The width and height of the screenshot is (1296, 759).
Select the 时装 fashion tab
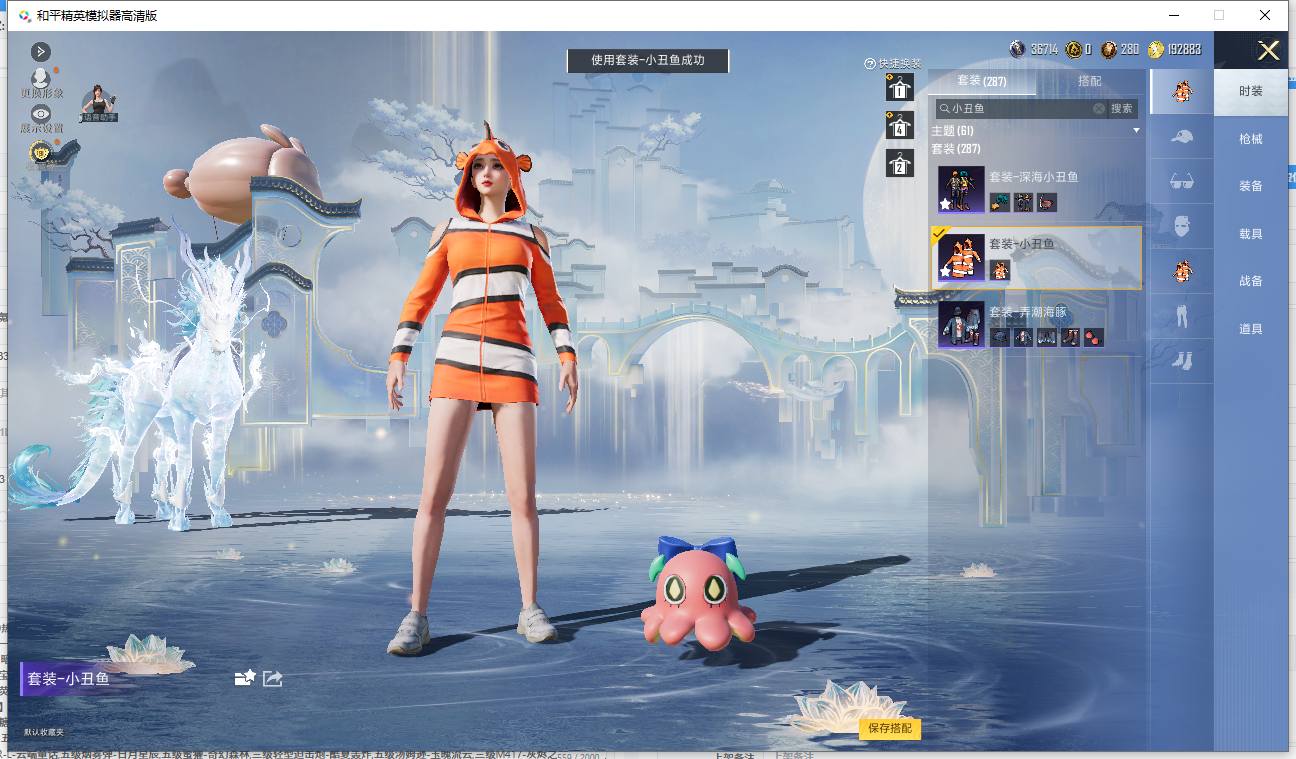[x=1251, y=91]
